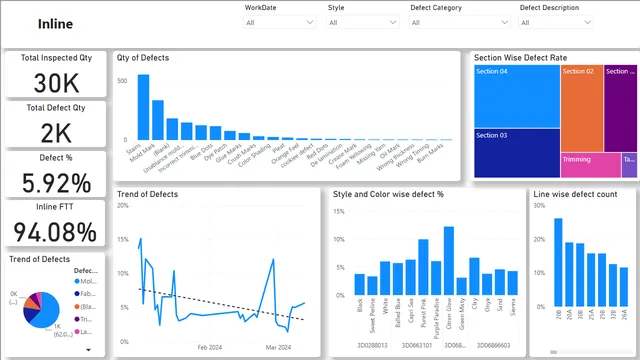640x360 pixels.
Task: Open the Style filter dropdown
Action: click(362, 22)
